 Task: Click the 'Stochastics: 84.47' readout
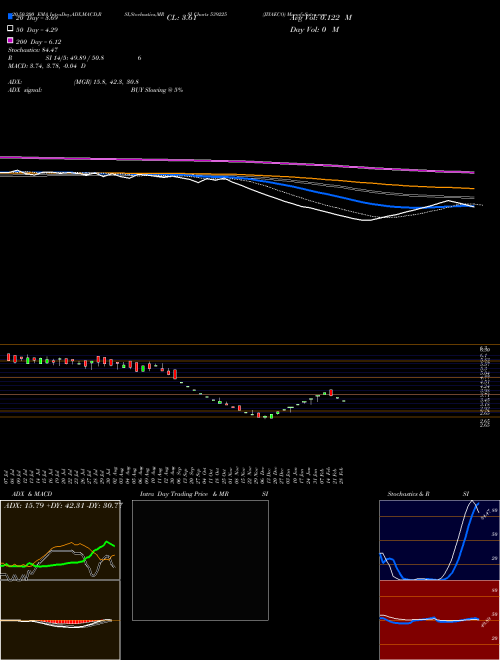tap(32, 50)
